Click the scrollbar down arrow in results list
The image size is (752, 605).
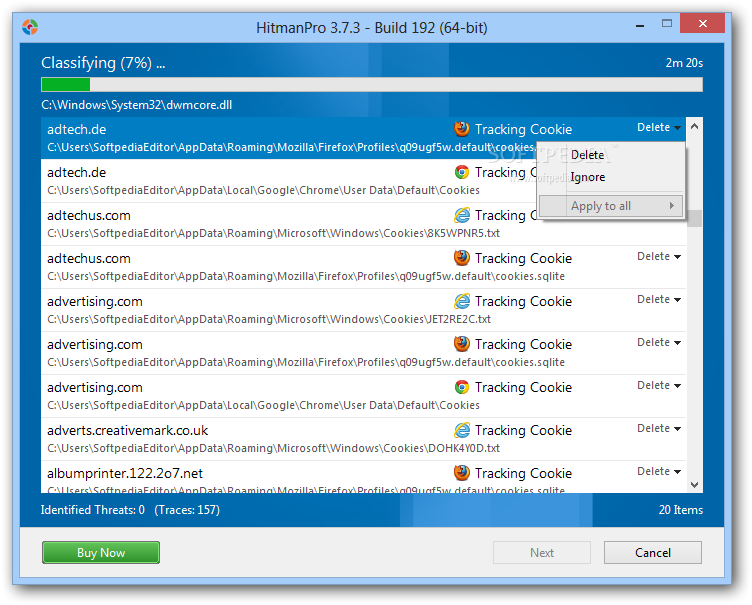pos(694,485)
